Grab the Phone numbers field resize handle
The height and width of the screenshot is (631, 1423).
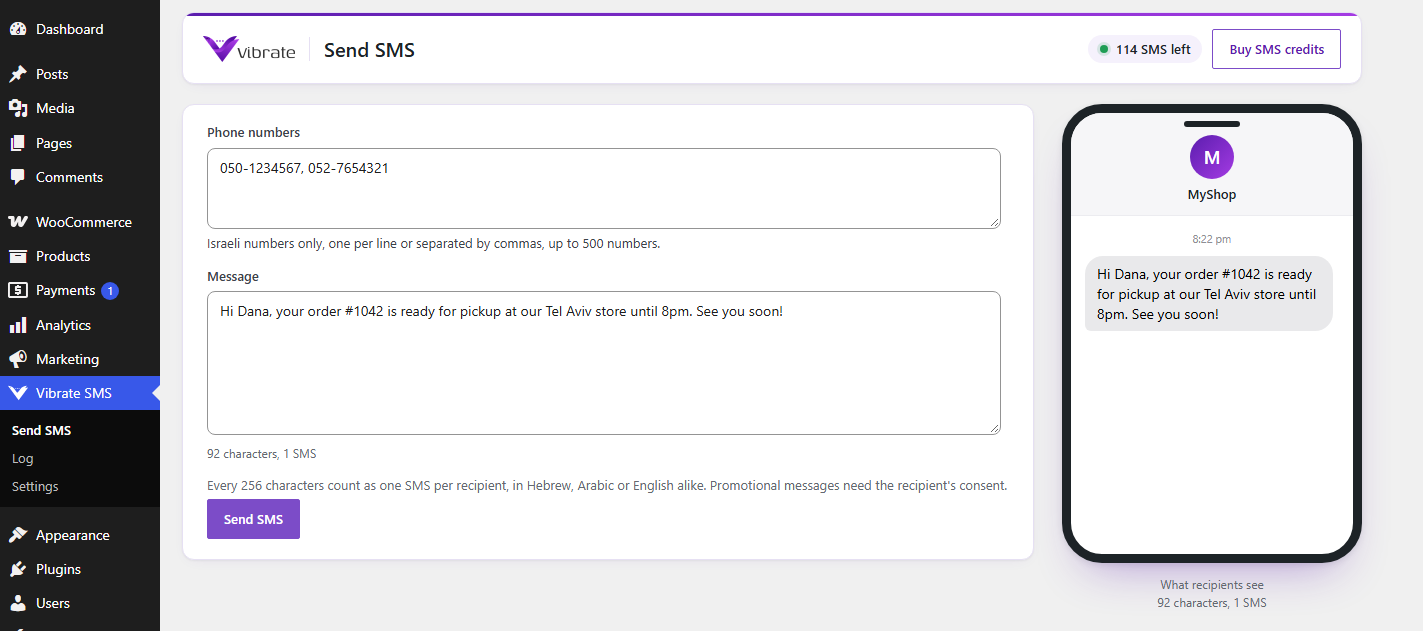[x=994, y=222]
